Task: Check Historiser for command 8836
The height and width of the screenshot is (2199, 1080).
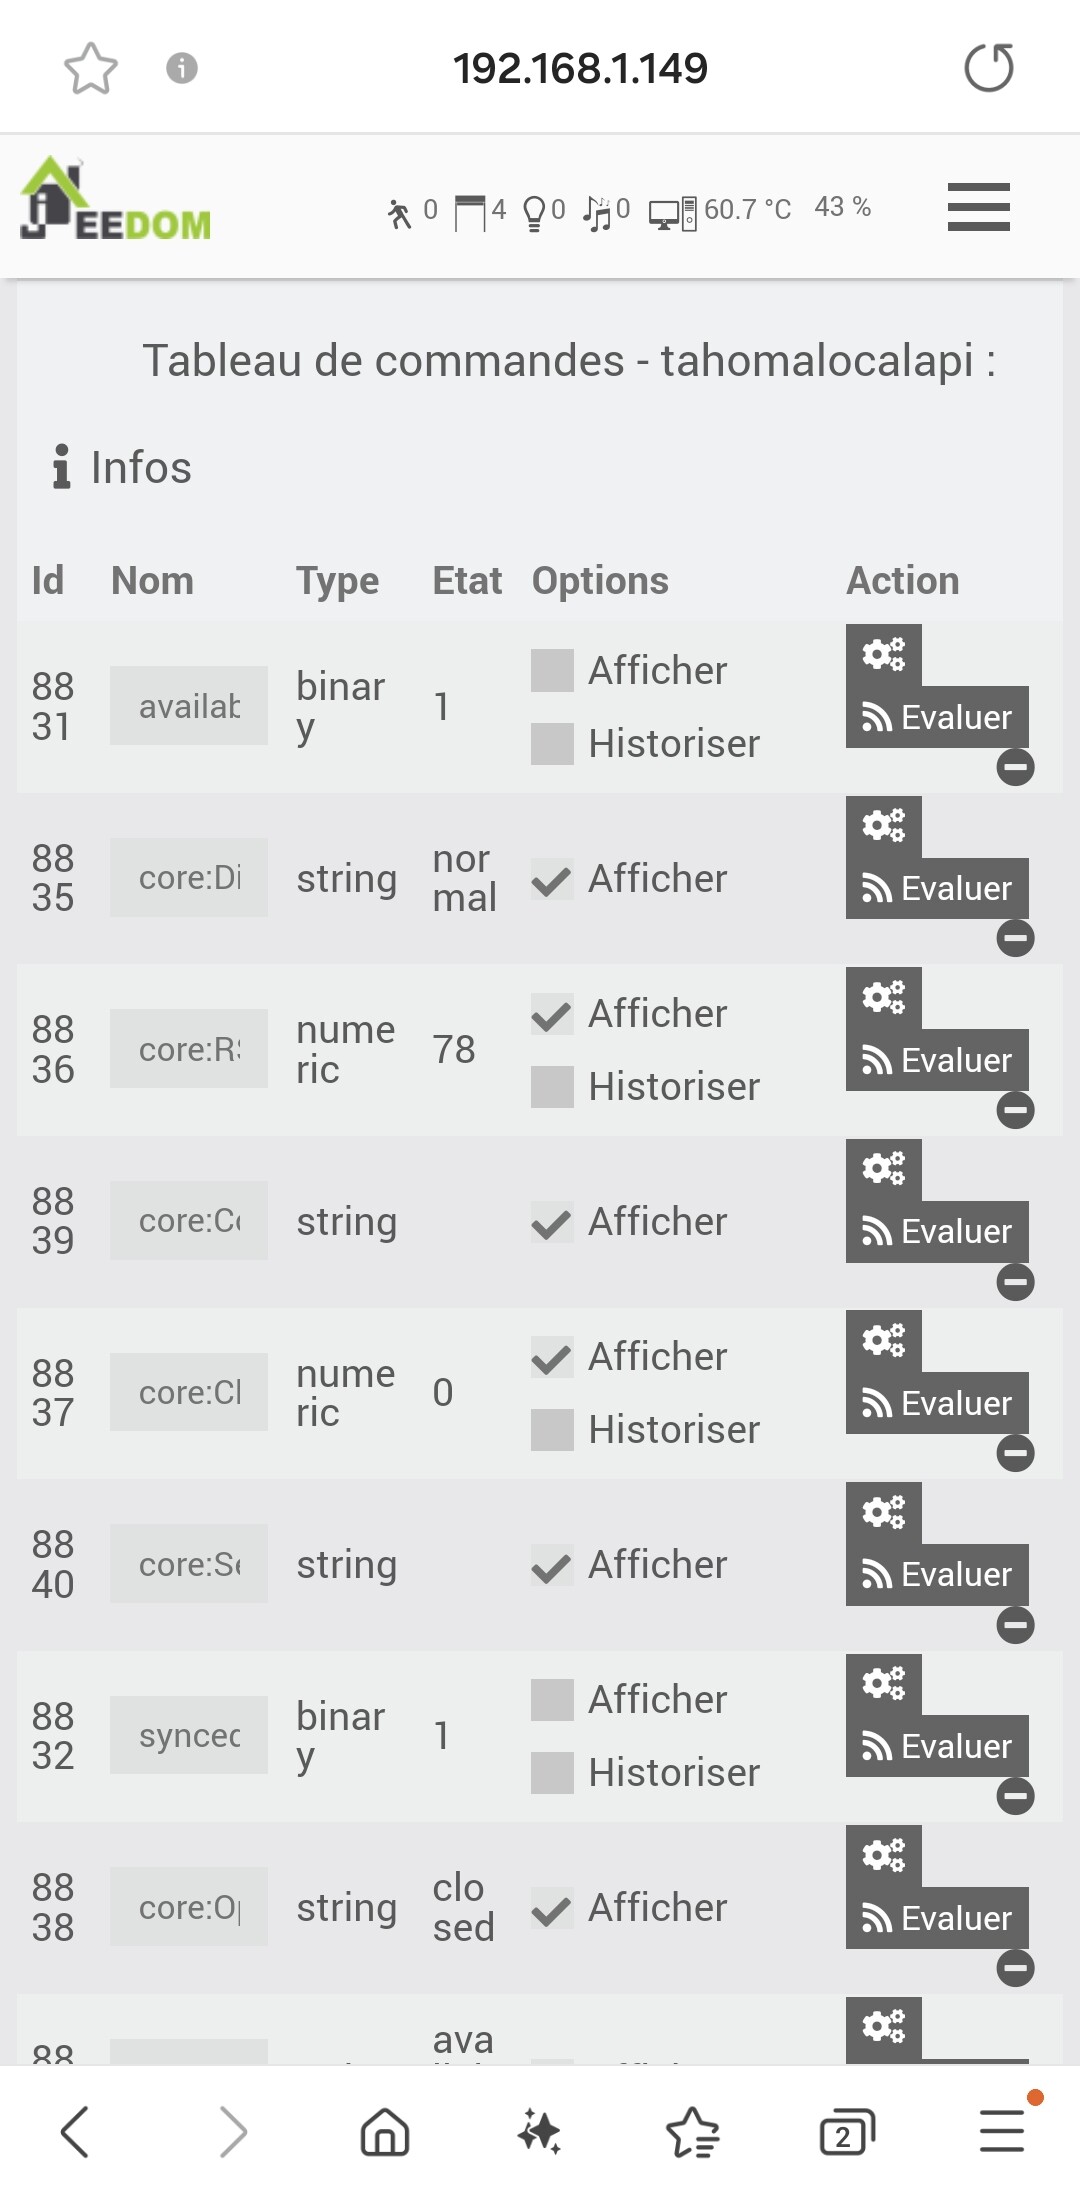Action: point(552,1087)
